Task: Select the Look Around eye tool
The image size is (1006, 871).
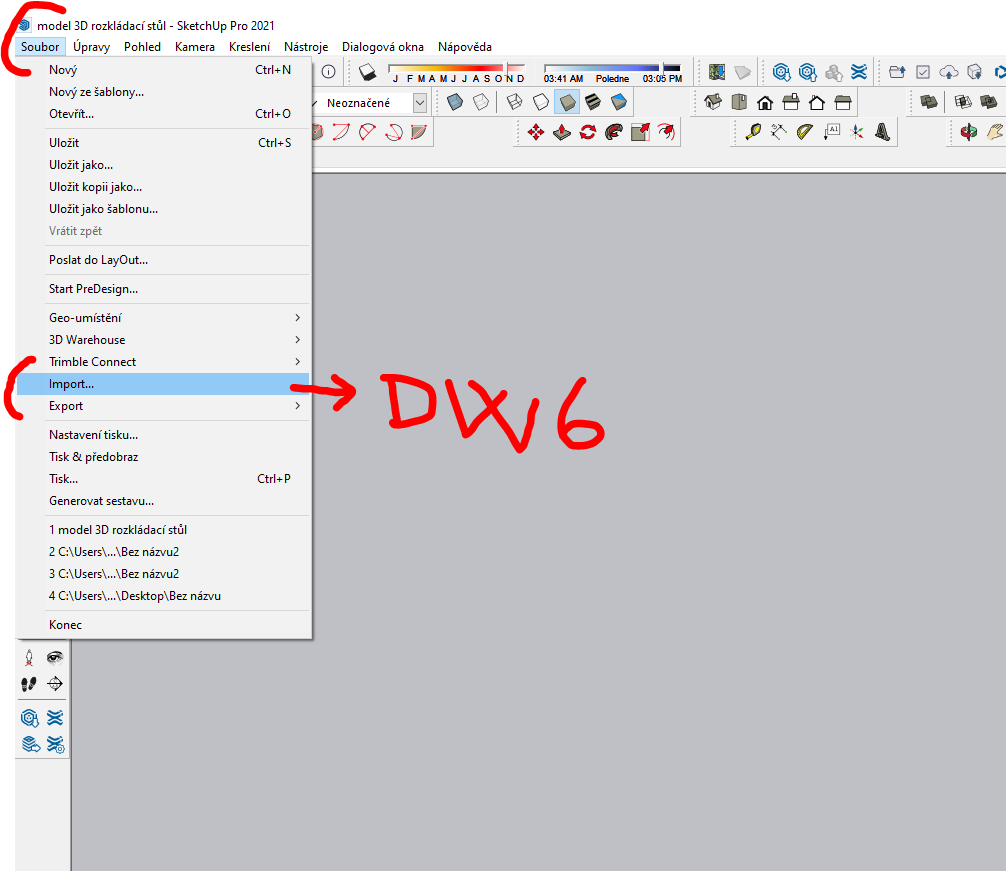Action: pos(55,657)
